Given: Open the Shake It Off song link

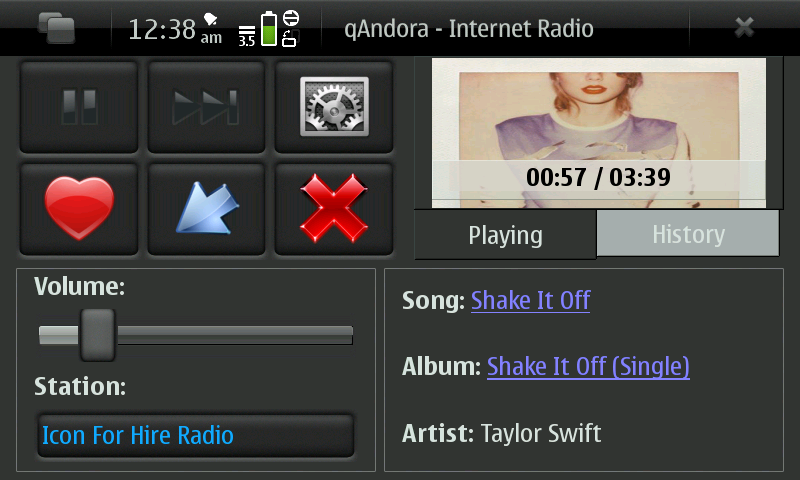Looking at the screenshot, I should point(531,300).
